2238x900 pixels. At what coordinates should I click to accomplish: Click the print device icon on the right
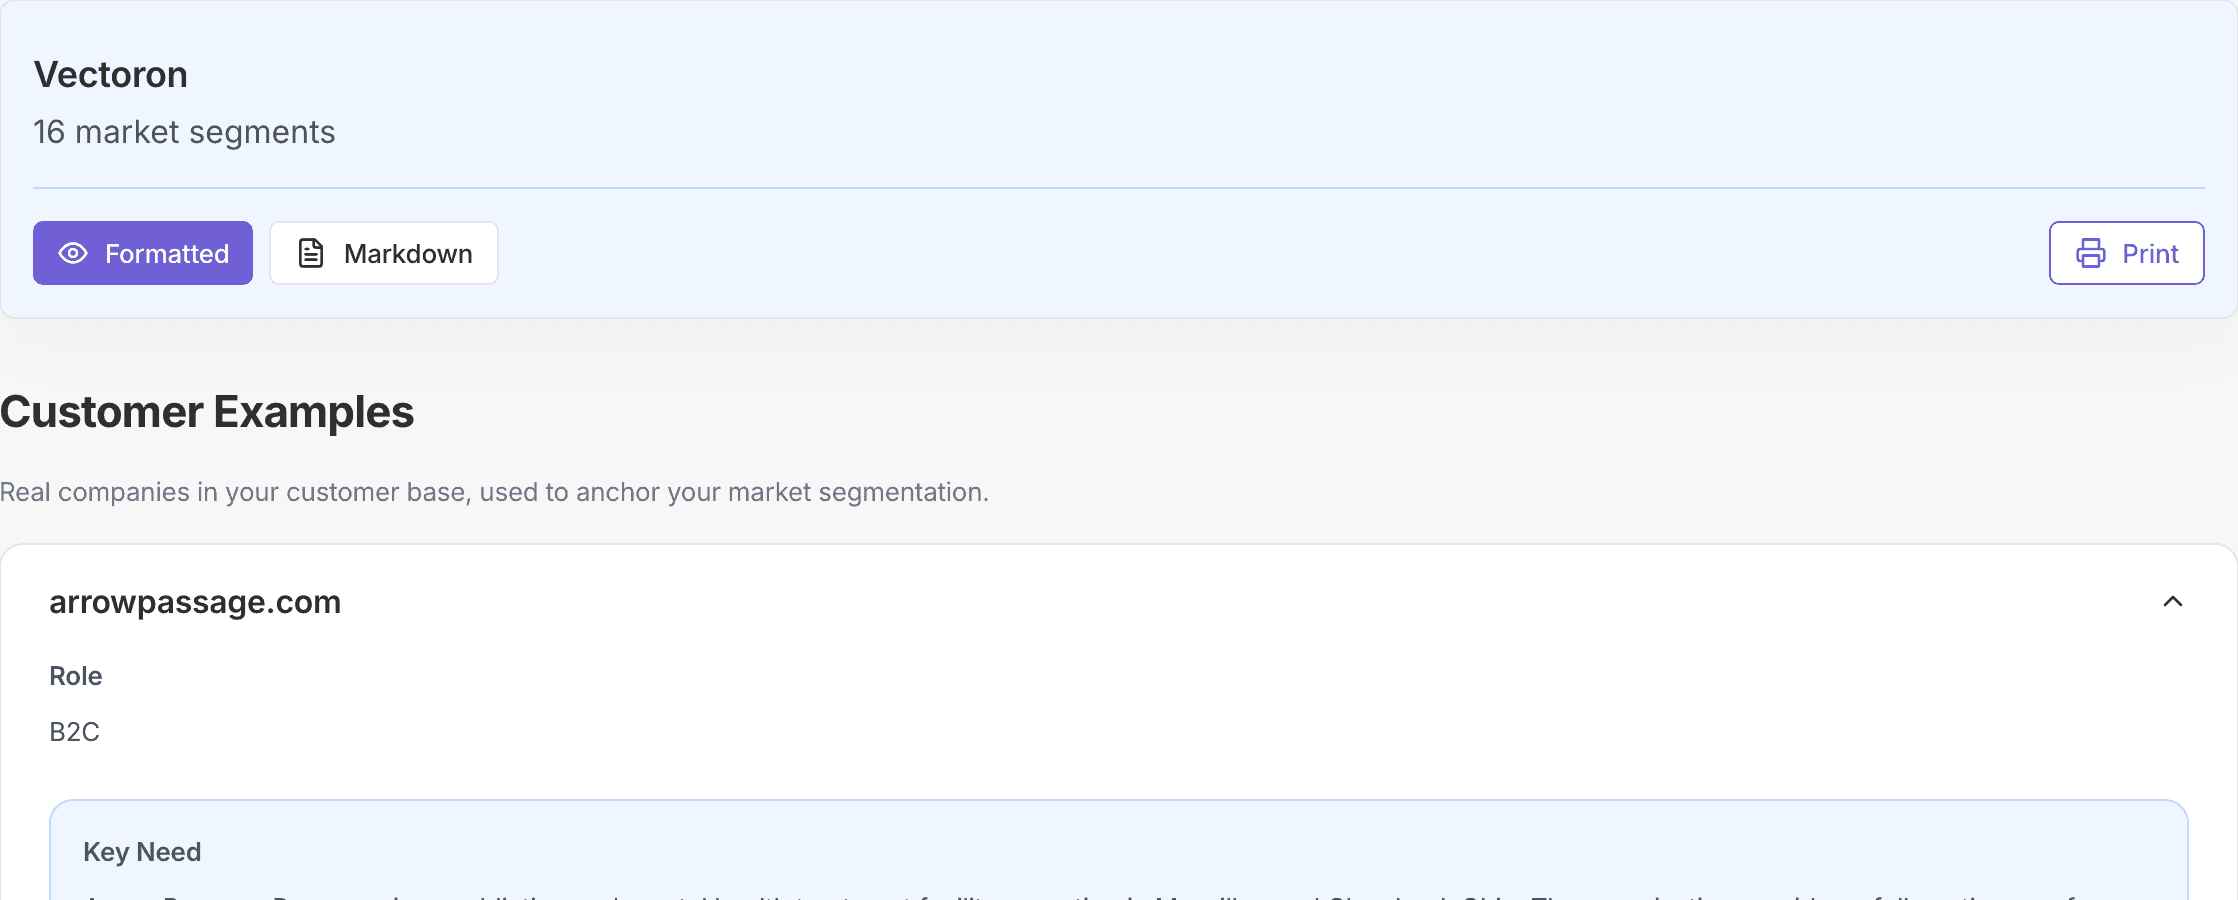(x=2092, y=253)
